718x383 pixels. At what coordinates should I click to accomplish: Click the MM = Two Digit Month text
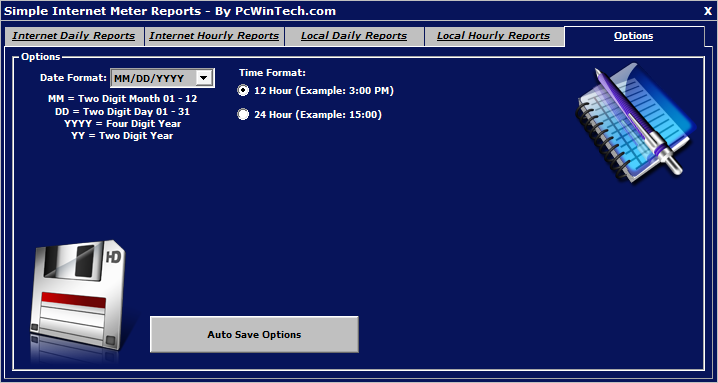point(122,99)
